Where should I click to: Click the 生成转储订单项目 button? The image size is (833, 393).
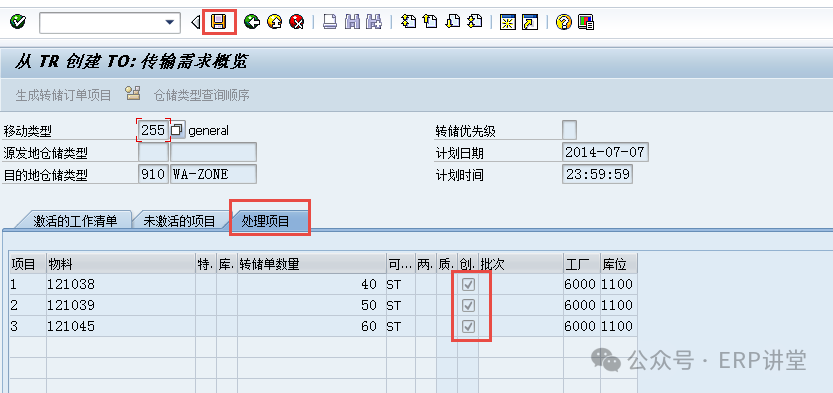click(63, 96)
